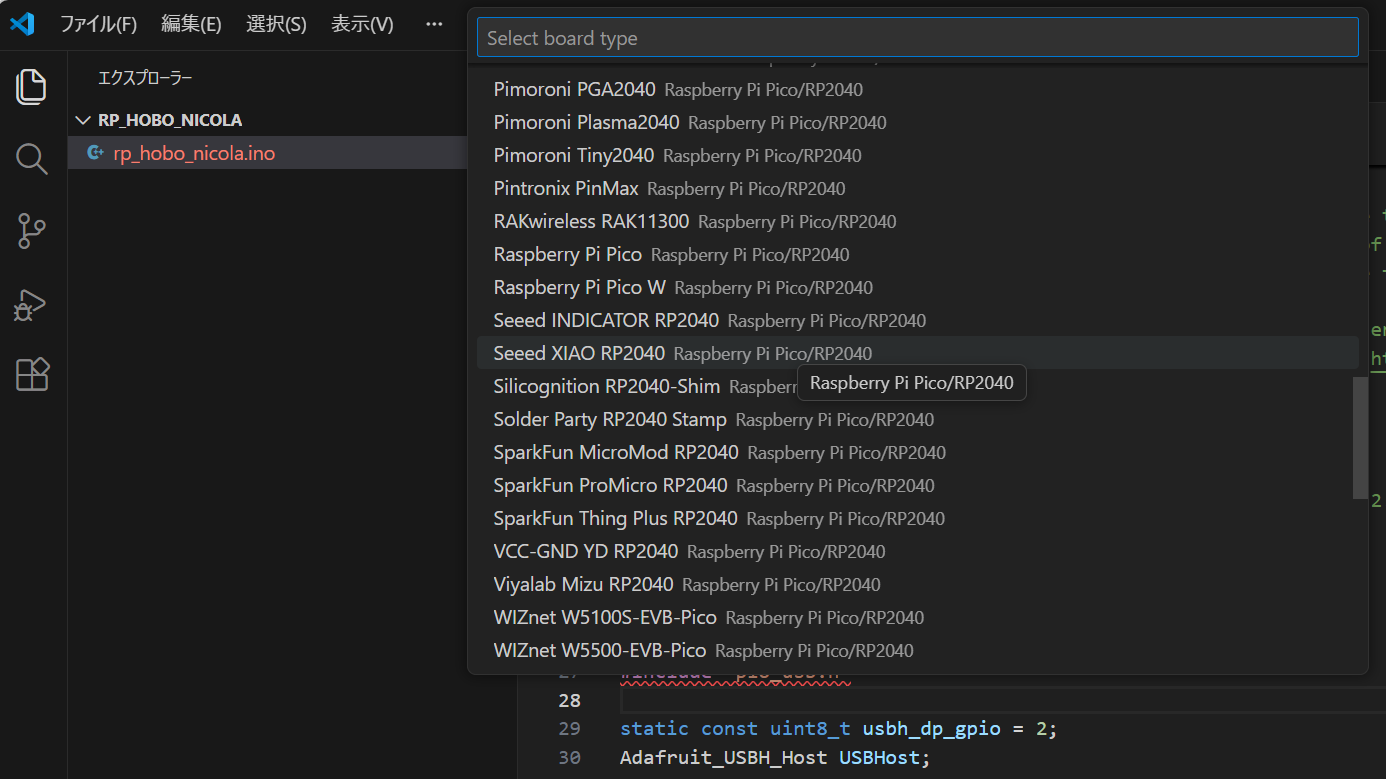Open the 選択(S) menu
The image size is (1386, 779).
coord(276,25)
